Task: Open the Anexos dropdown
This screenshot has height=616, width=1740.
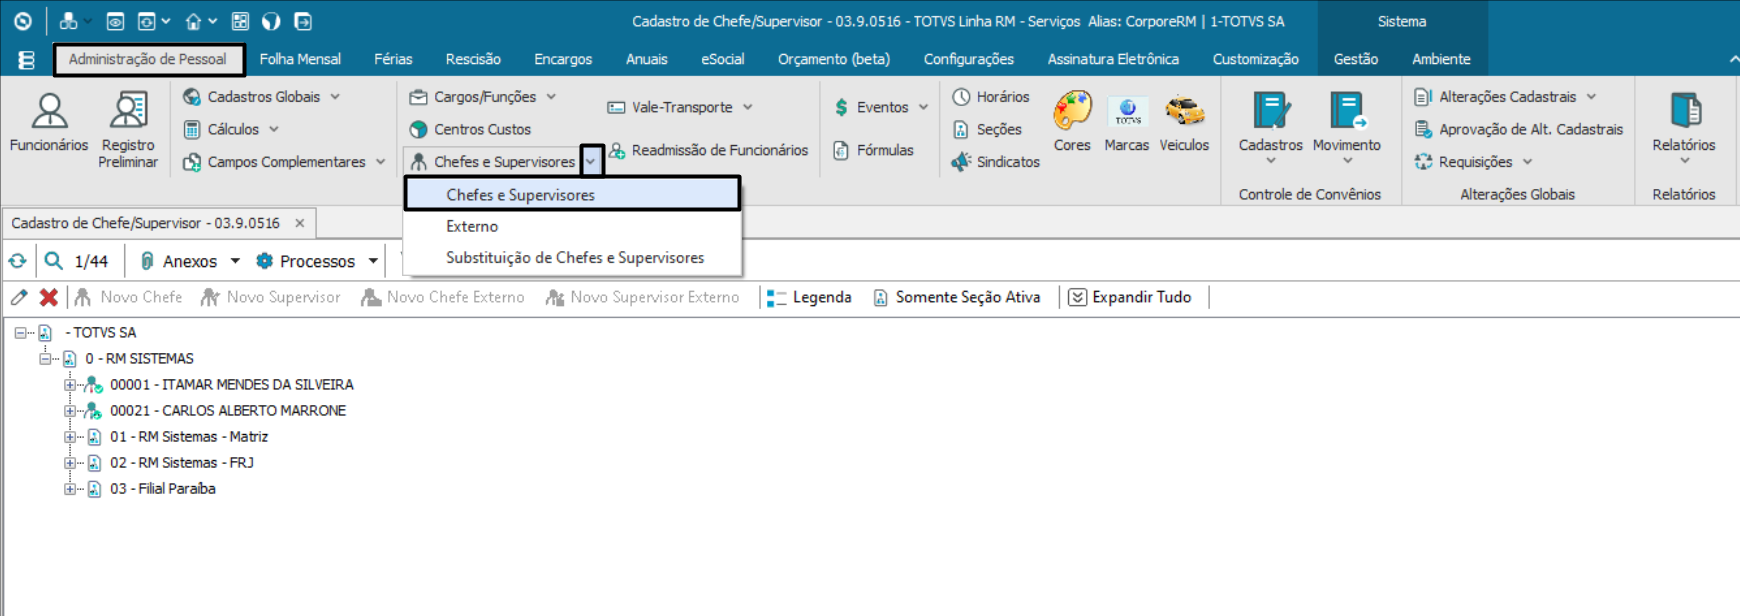Action: pyautogui.click(x=235, y=261)
